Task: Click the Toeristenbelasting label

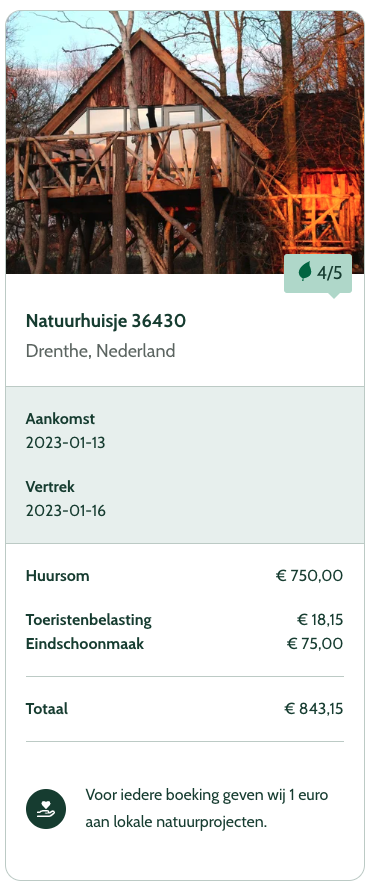Action: [89, 620]
